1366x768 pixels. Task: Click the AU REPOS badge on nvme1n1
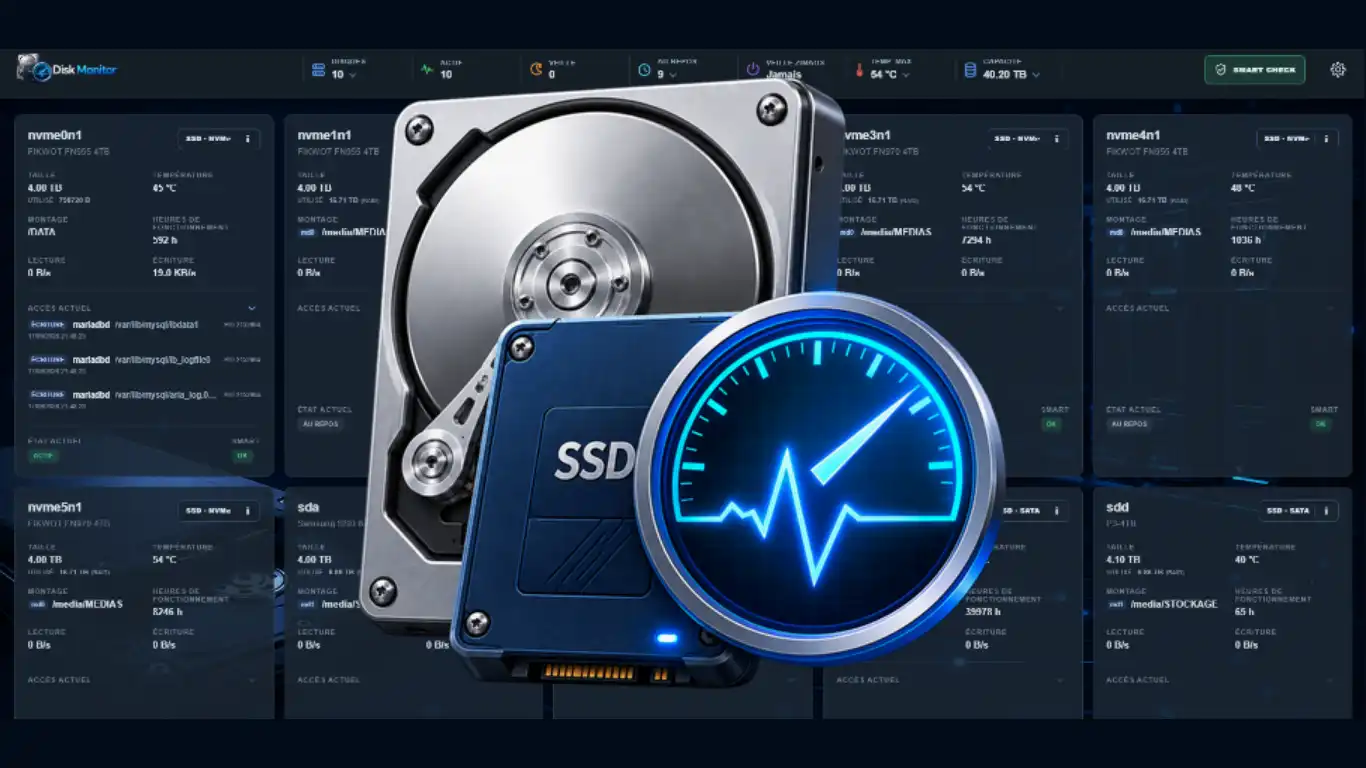tap(320, 424)
